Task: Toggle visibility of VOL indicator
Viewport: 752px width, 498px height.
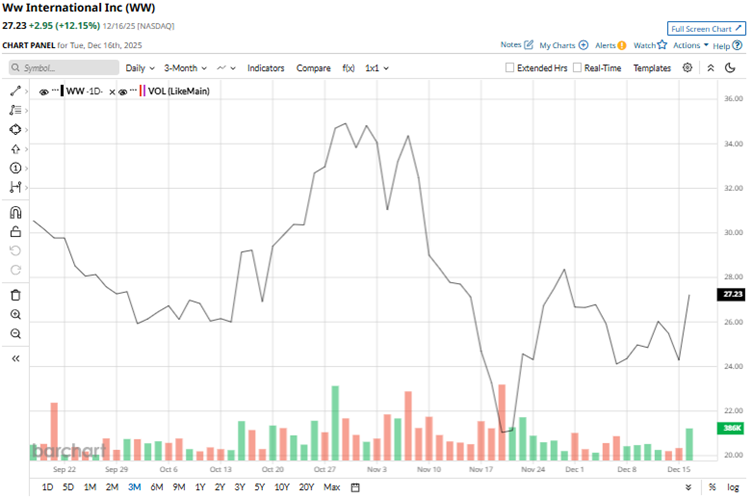Action: point(123,92)
